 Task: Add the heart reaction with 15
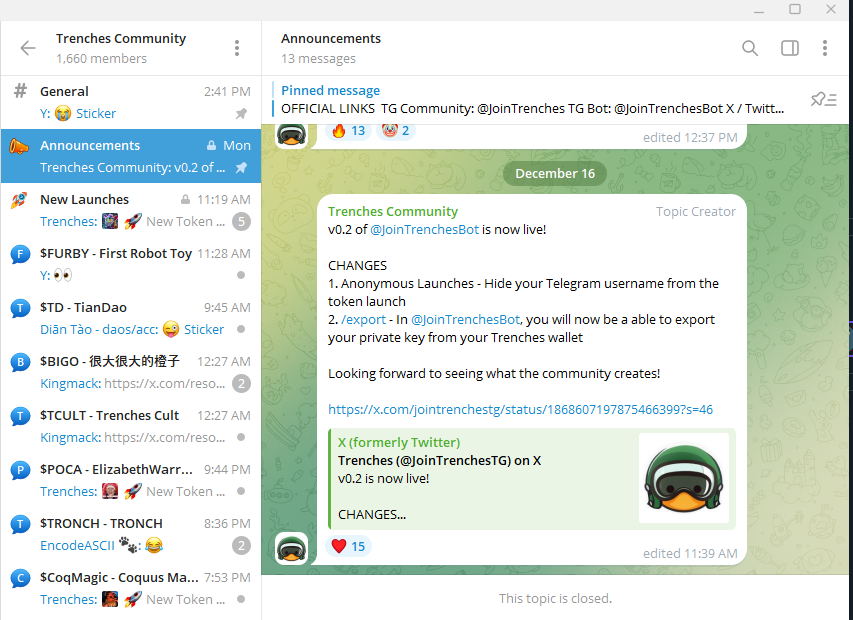tap(348, 546)
